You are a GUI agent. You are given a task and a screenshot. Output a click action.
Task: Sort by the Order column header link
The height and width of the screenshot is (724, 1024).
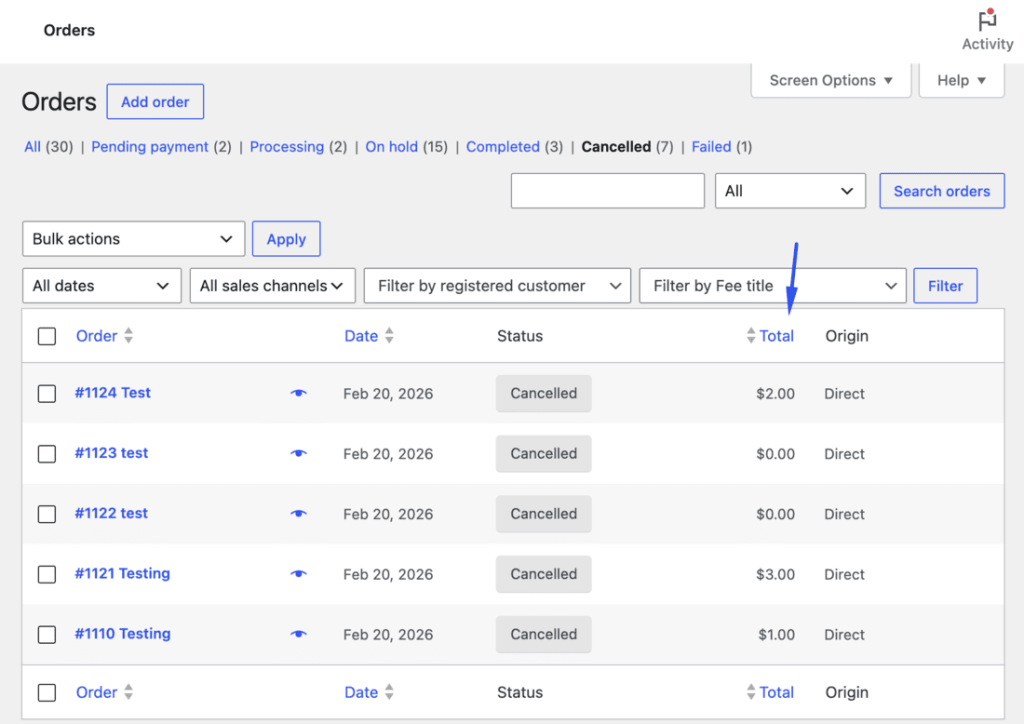point(97,336)
